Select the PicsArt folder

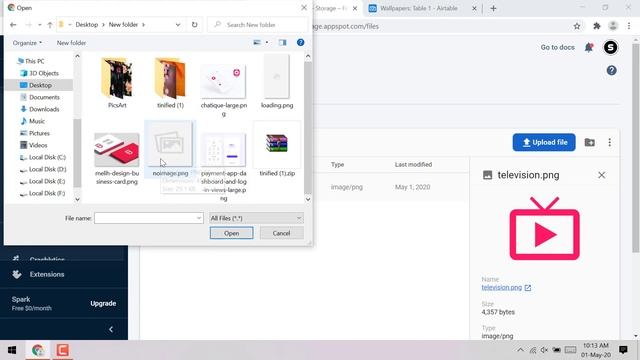(x=117, y=83)
